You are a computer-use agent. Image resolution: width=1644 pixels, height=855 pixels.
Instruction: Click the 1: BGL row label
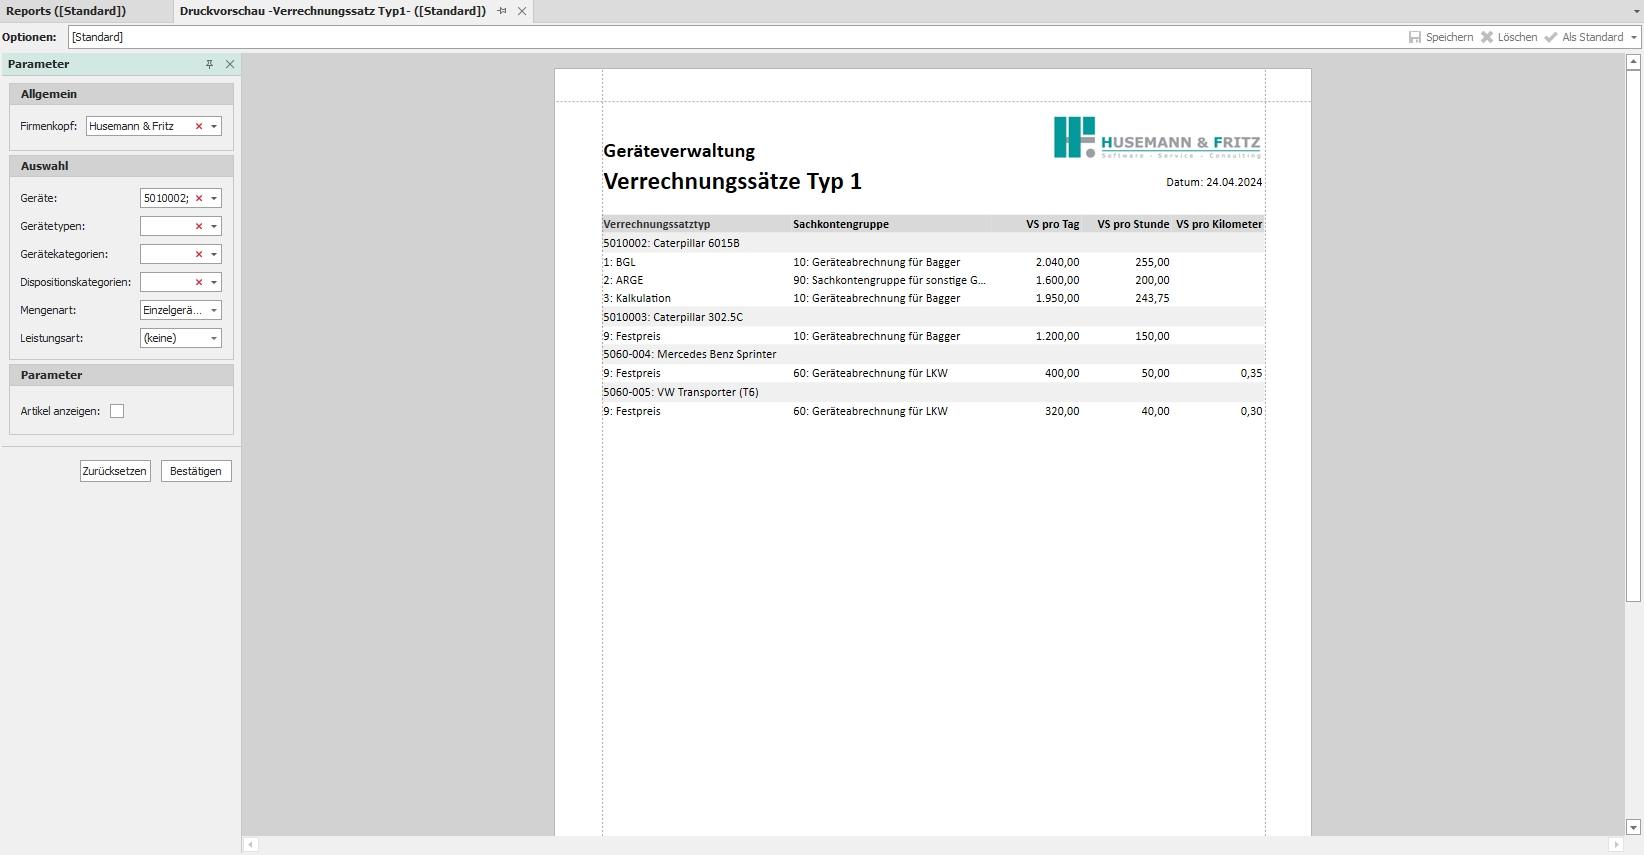[x=619, y=262]
